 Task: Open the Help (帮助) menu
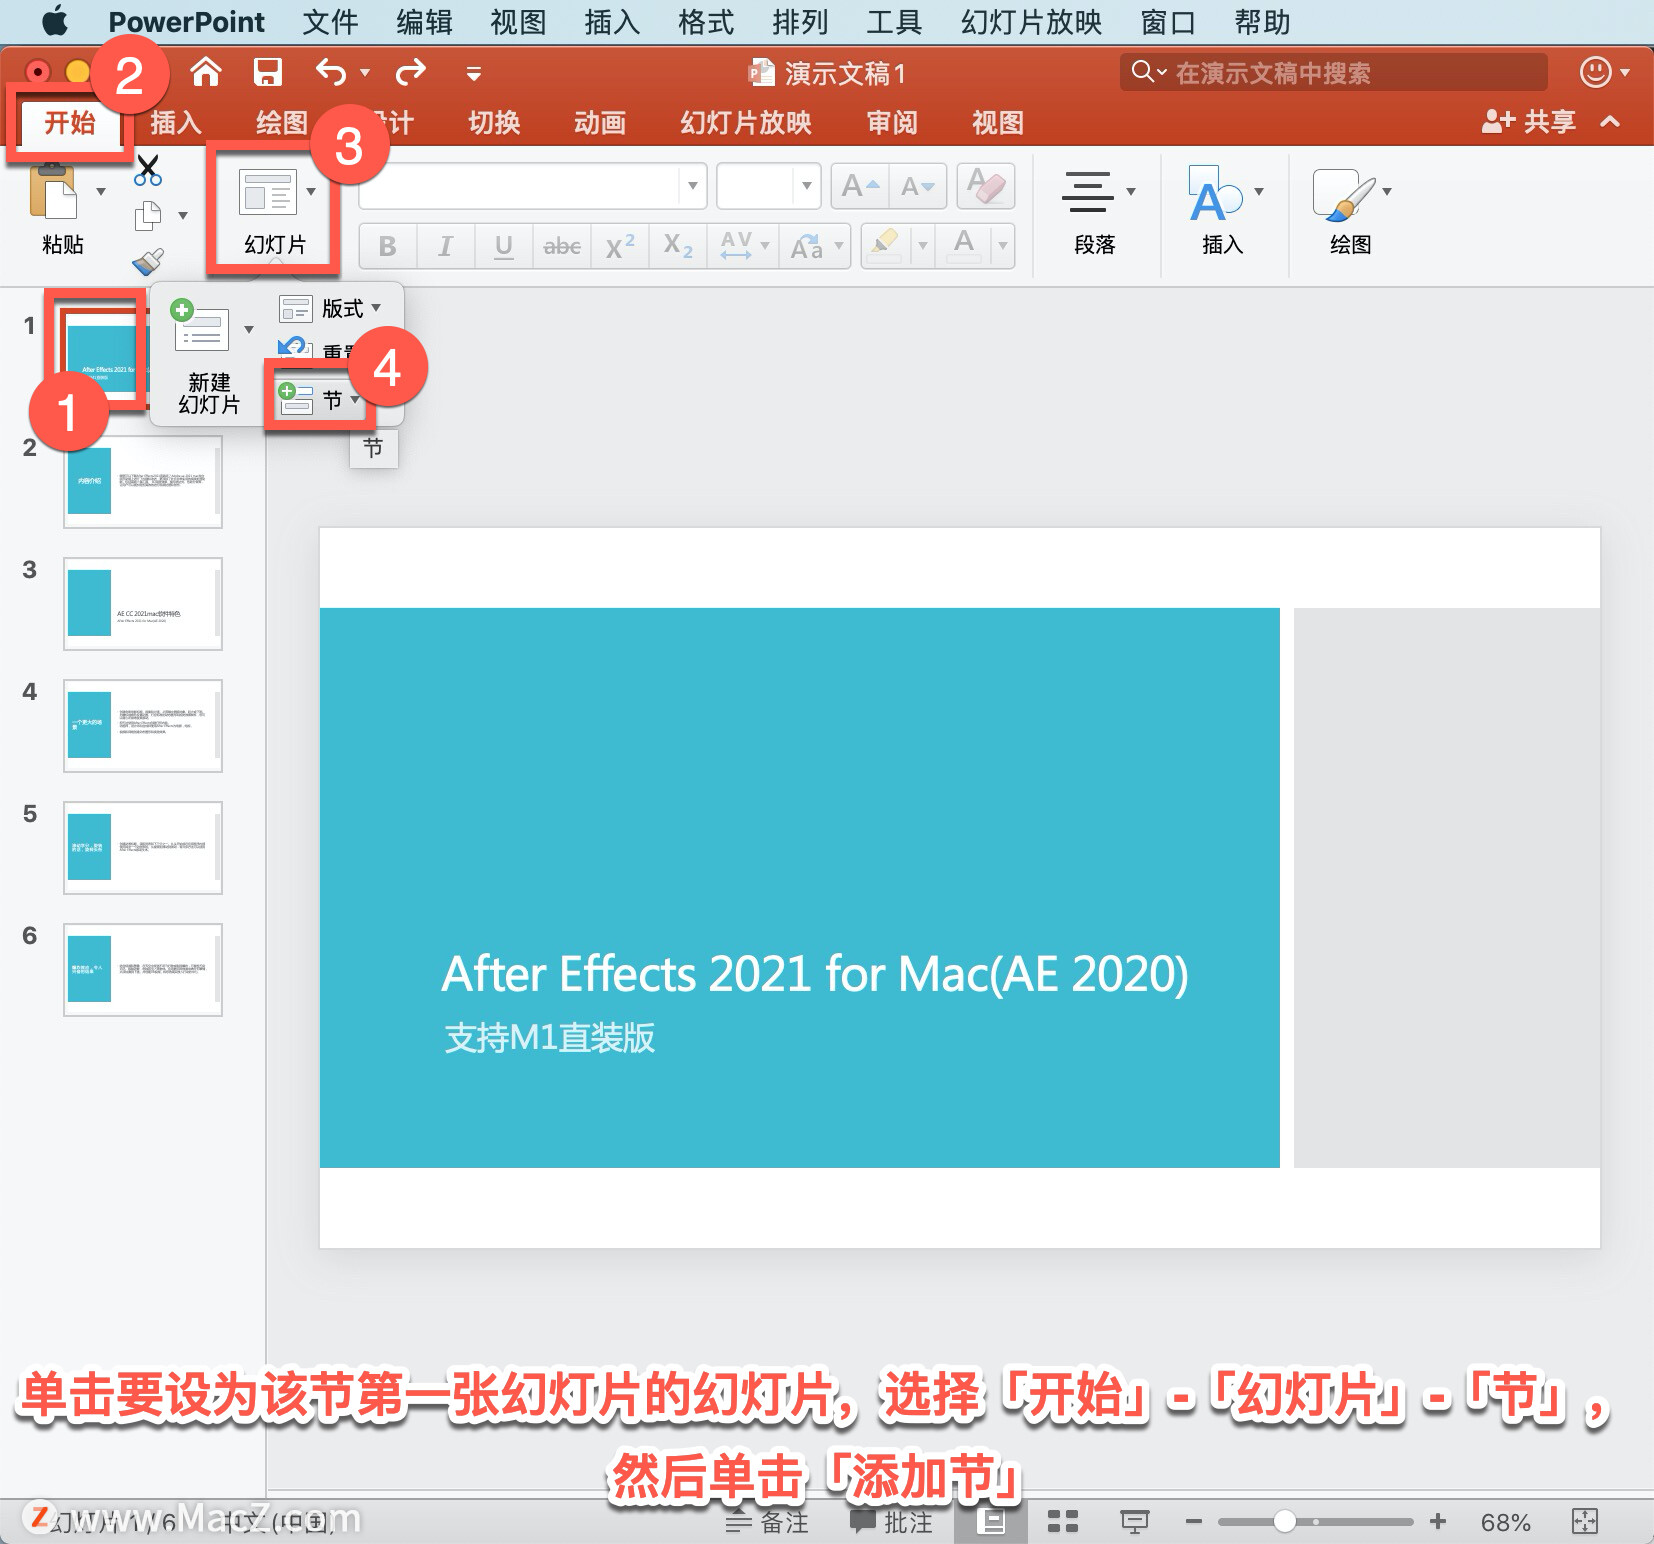[x=1262, y=22]
